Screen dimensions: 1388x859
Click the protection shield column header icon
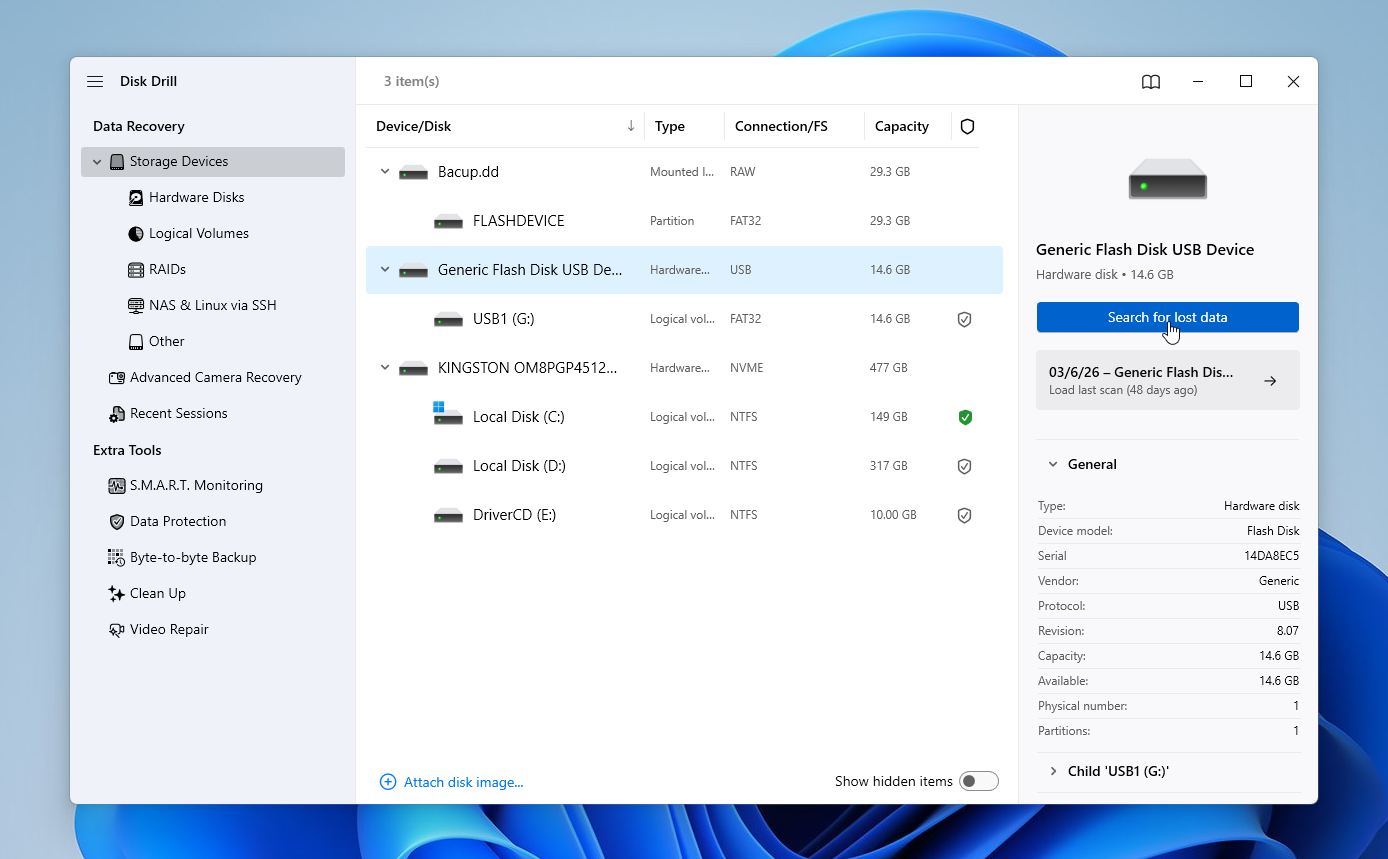click(x=967, y=127)
